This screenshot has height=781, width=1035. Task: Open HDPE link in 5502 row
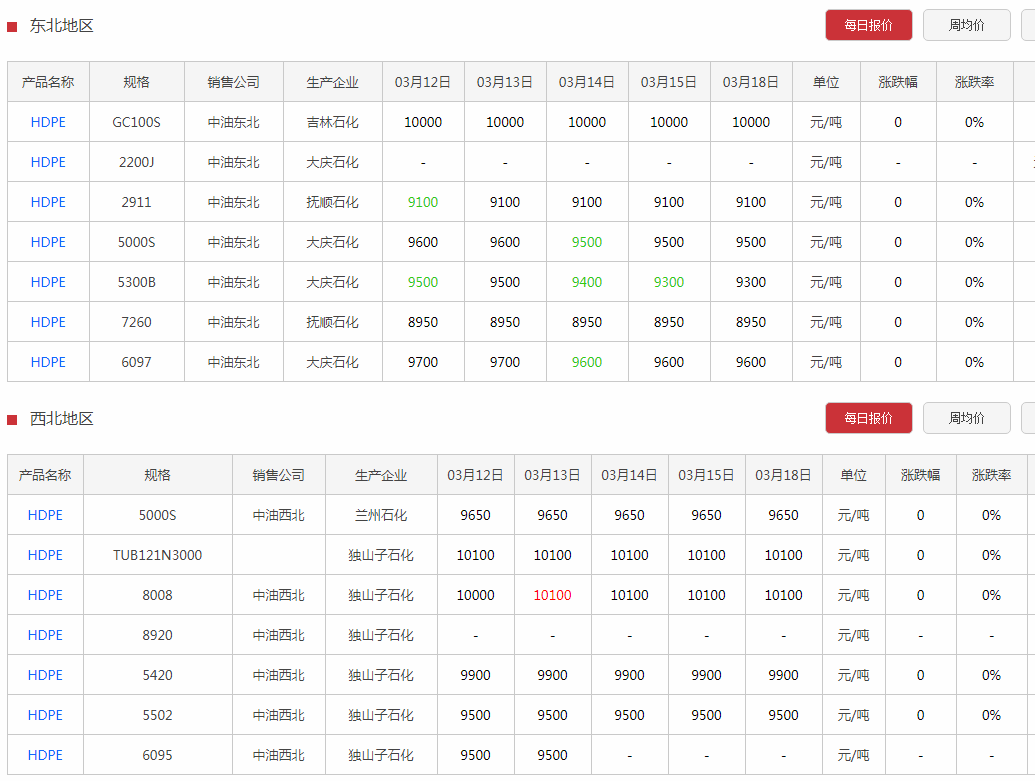tap(45, 715)
